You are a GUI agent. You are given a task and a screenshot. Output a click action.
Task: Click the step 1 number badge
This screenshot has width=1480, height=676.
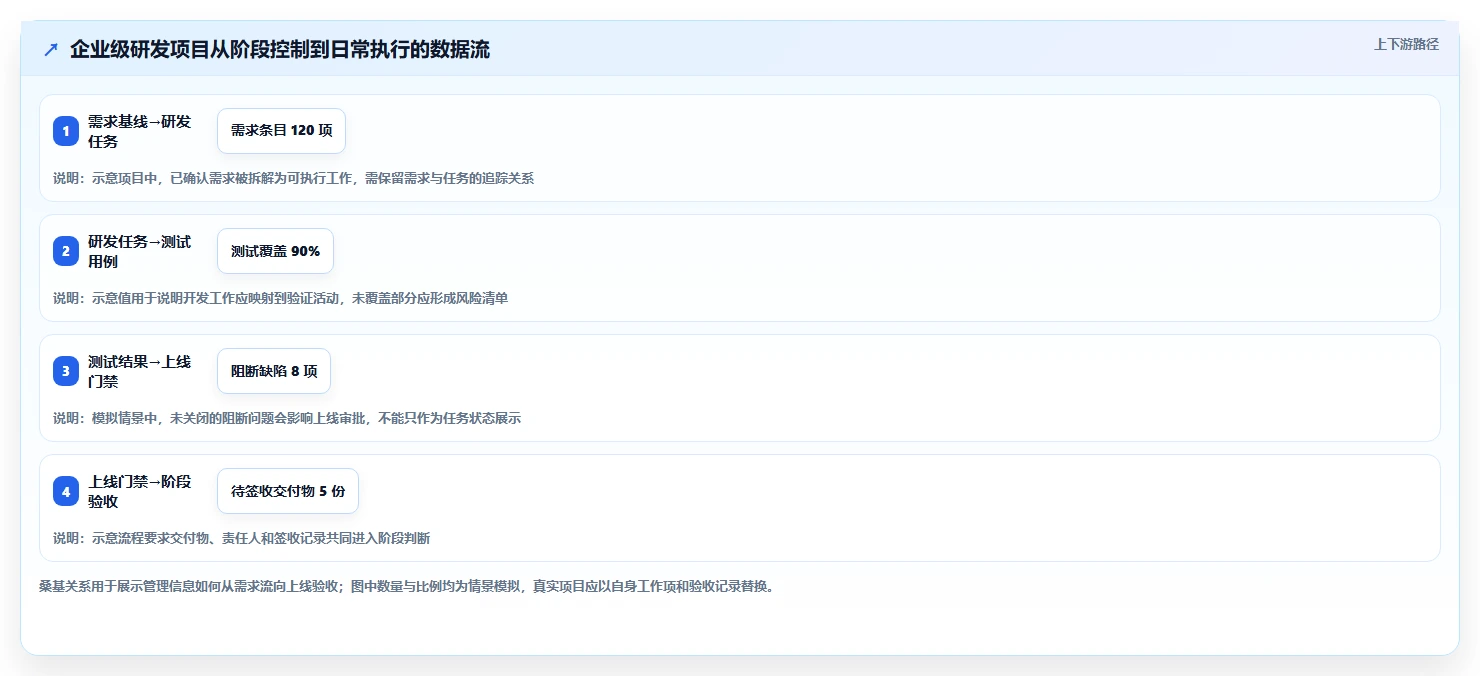66,131
